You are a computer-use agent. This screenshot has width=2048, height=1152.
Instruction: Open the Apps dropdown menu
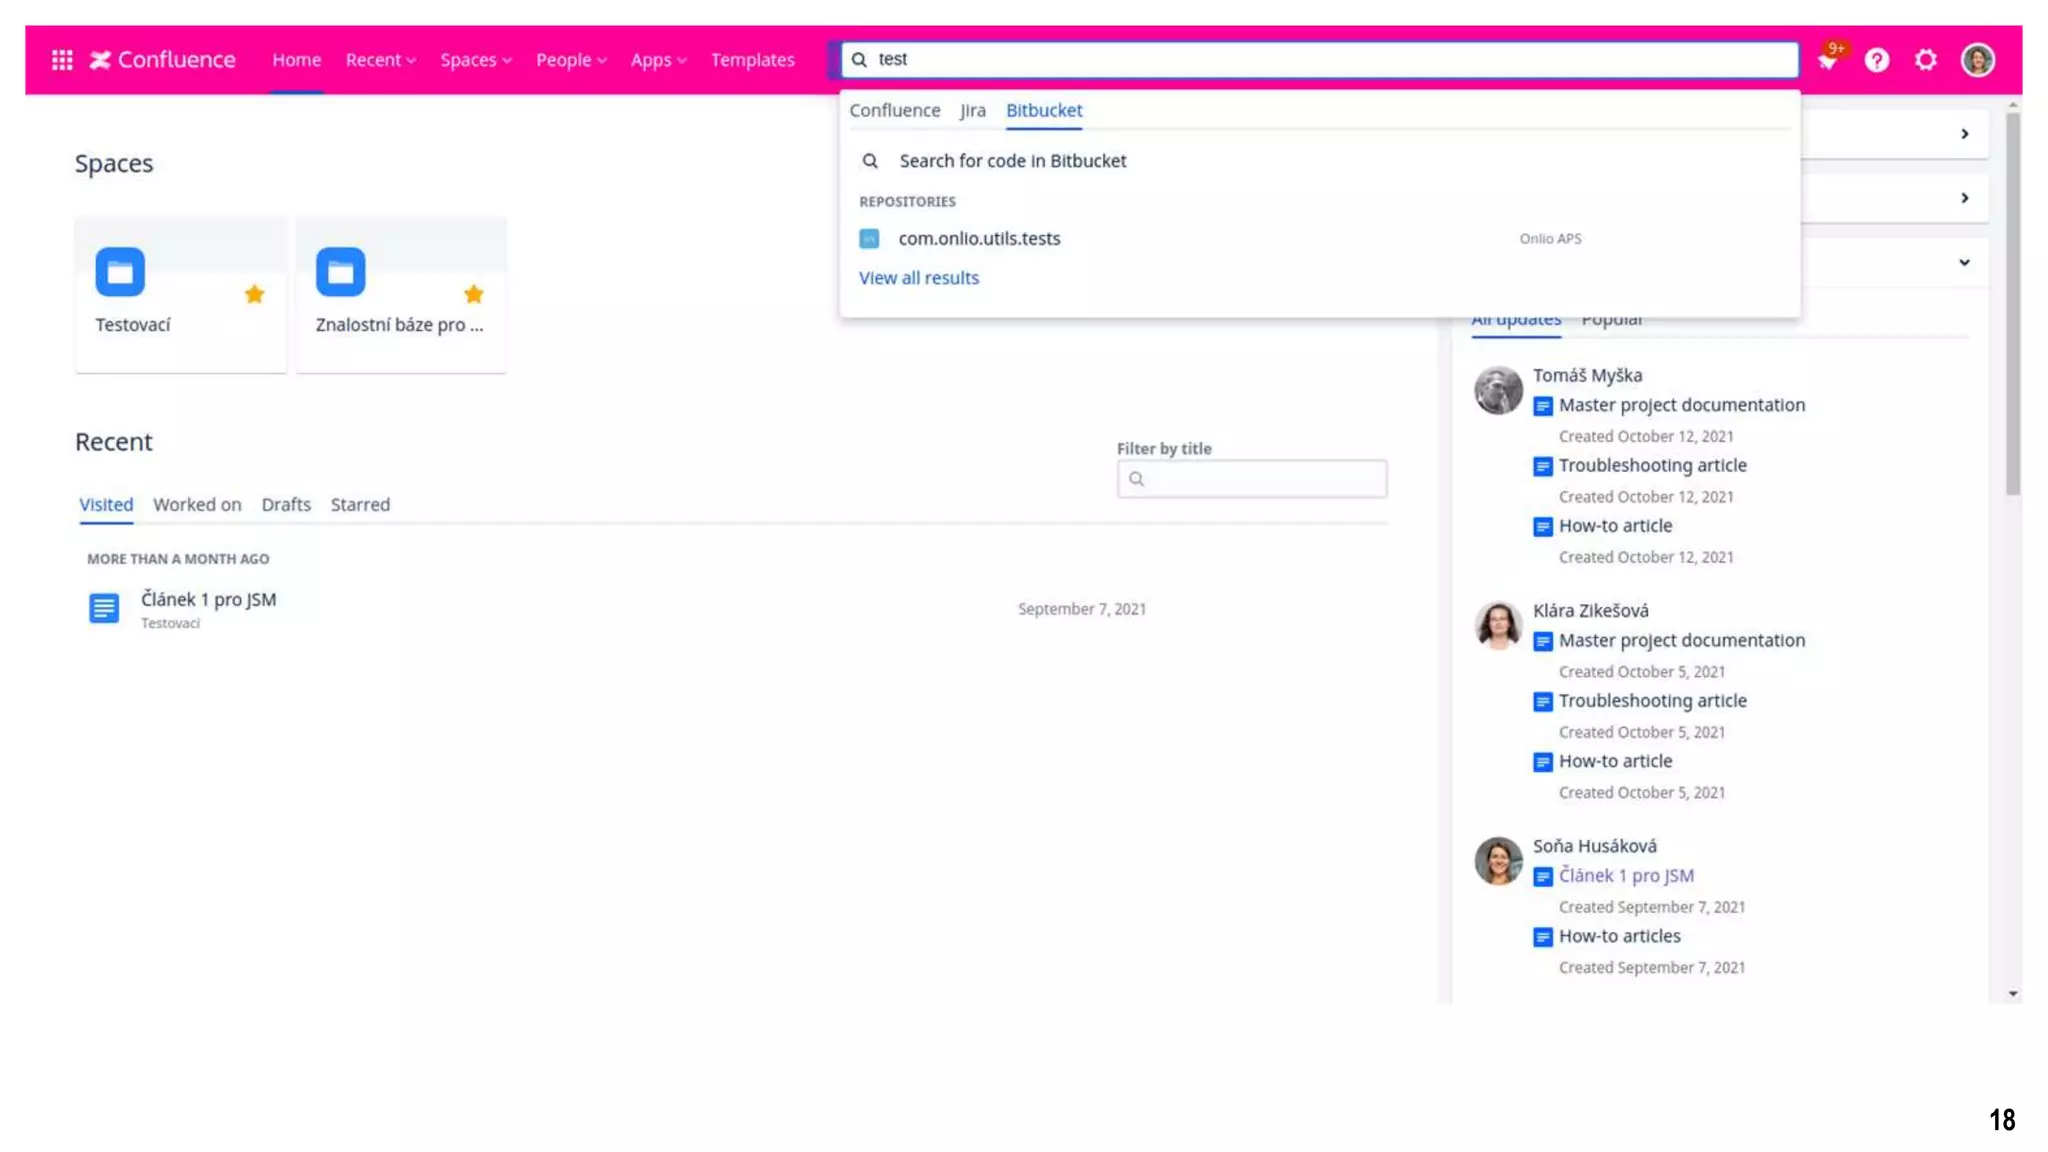pyautogui.click(x=658, y=60)
